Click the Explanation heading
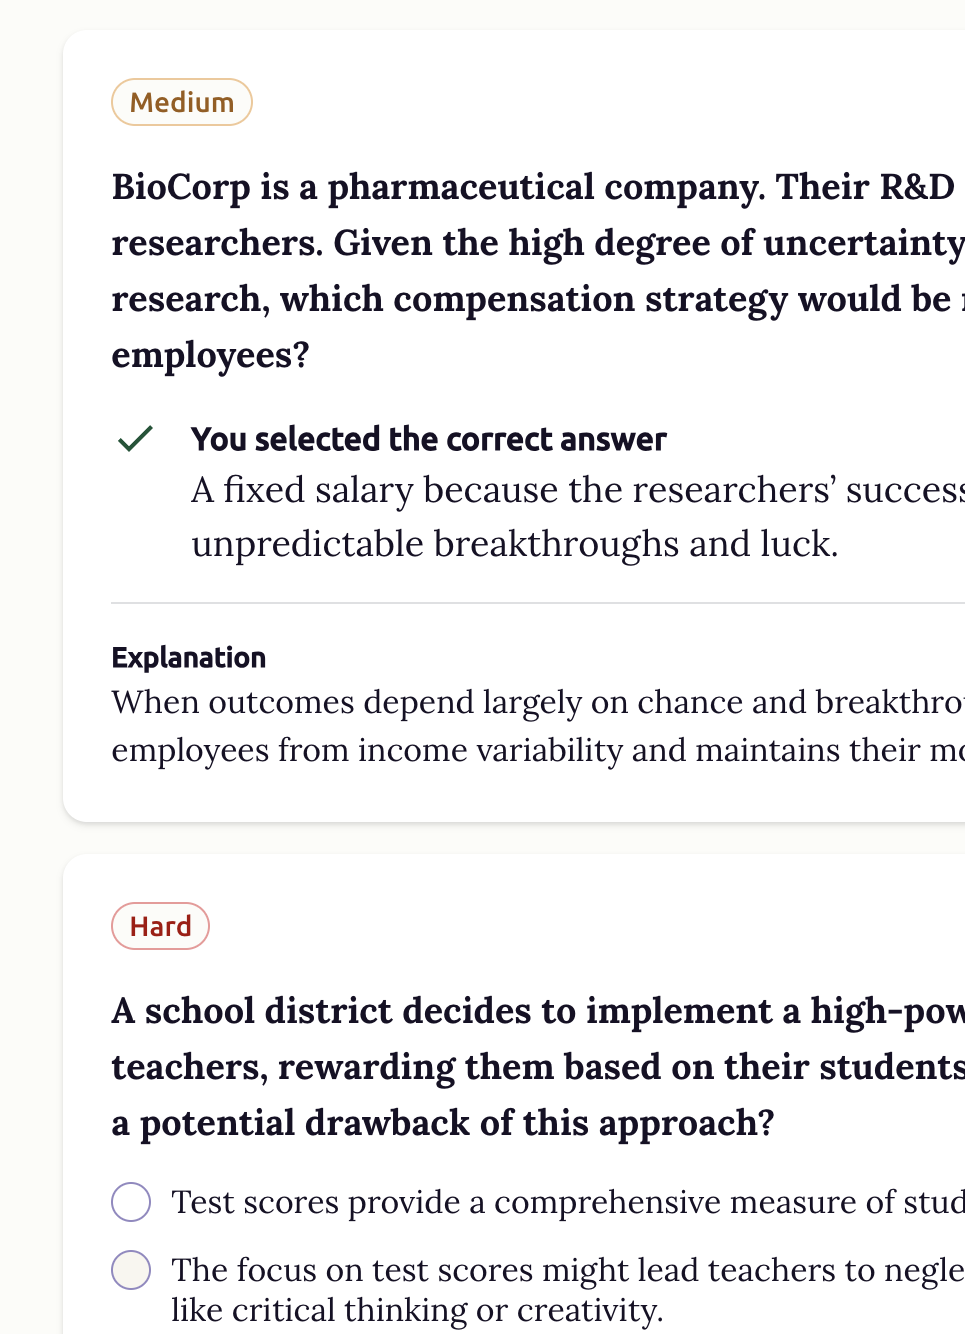 pyautogui.click(x=189, y=657)
